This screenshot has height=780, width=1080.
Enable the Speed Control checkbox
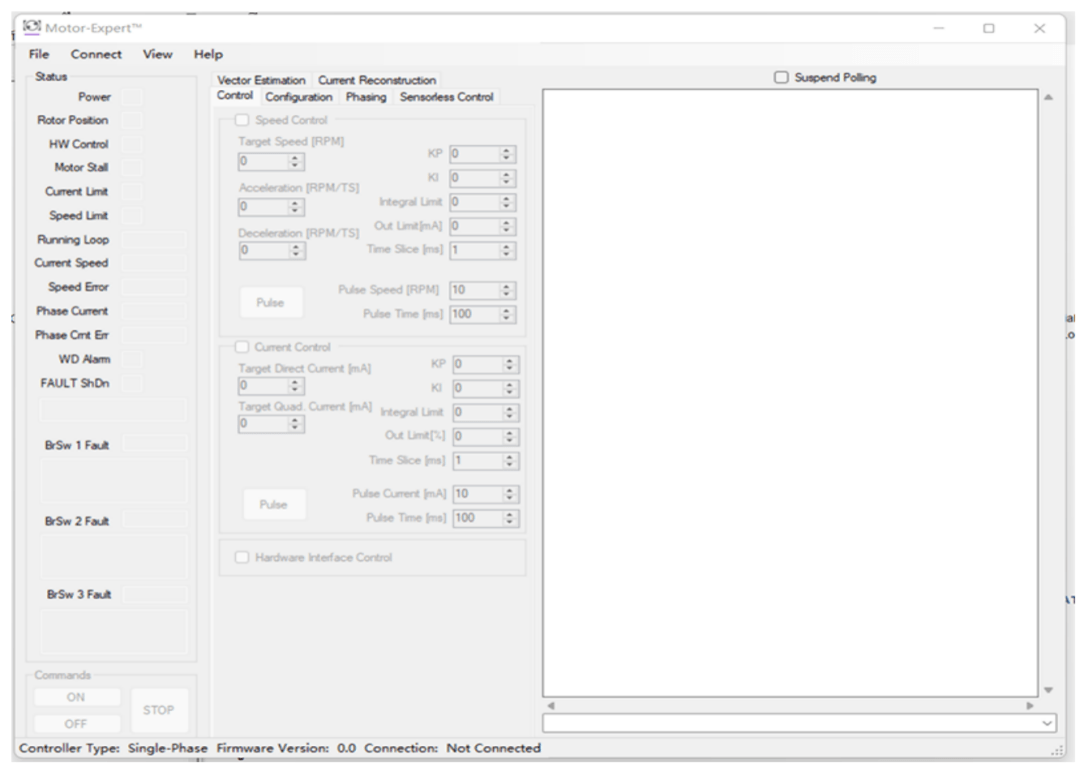click(x=242, y=121)
